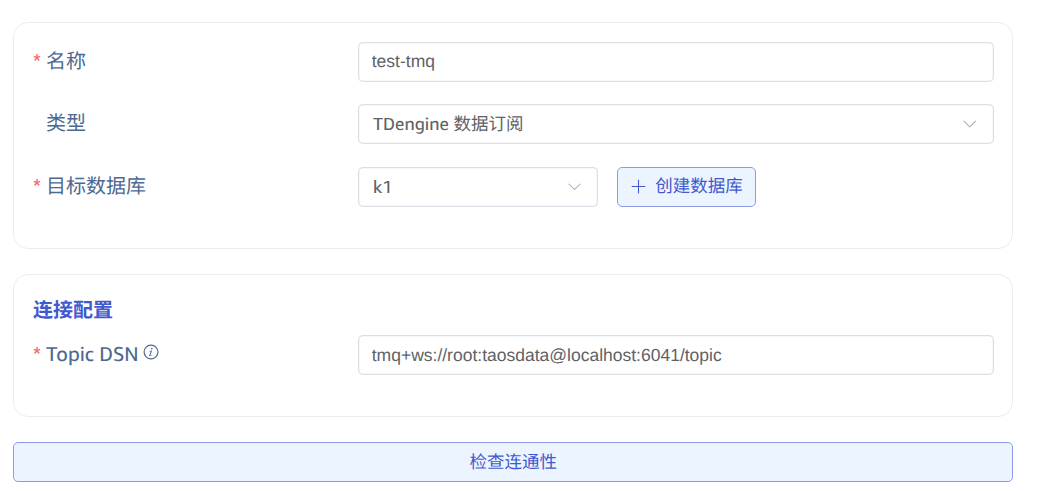Screen dimensions: 1057x491
Task: Expand the k1 dropdown arrow
Action: coord(574,187)
